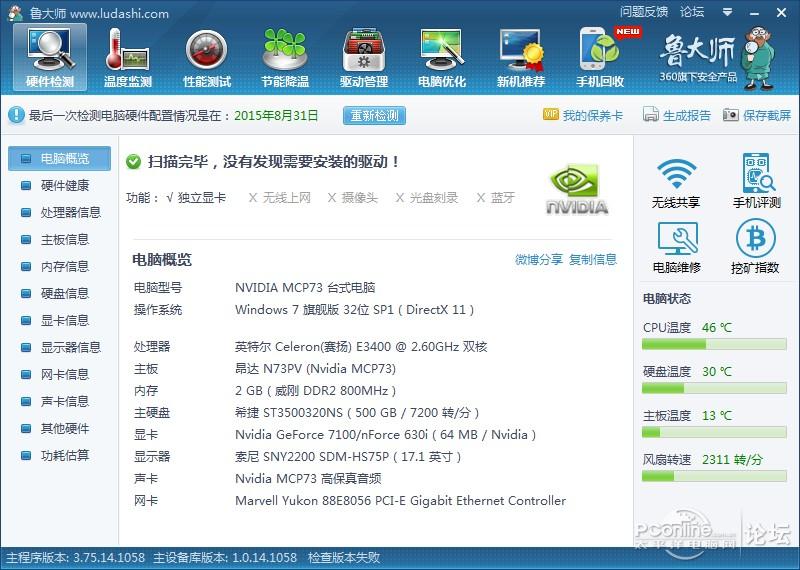The height and width of the screenshot is (570, 800).
Task: Click the 昂达 N73PV motherboard value
Action: [315, 368]
